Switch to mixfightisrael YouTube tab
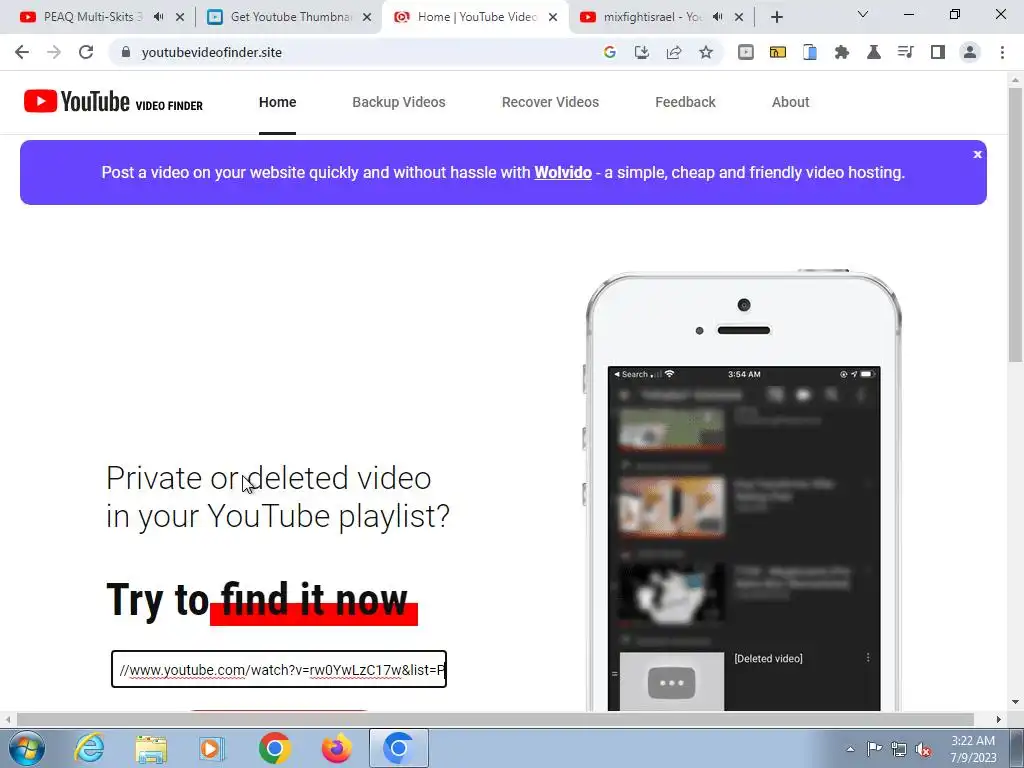The image size is (1024, 768). (653, 17)
